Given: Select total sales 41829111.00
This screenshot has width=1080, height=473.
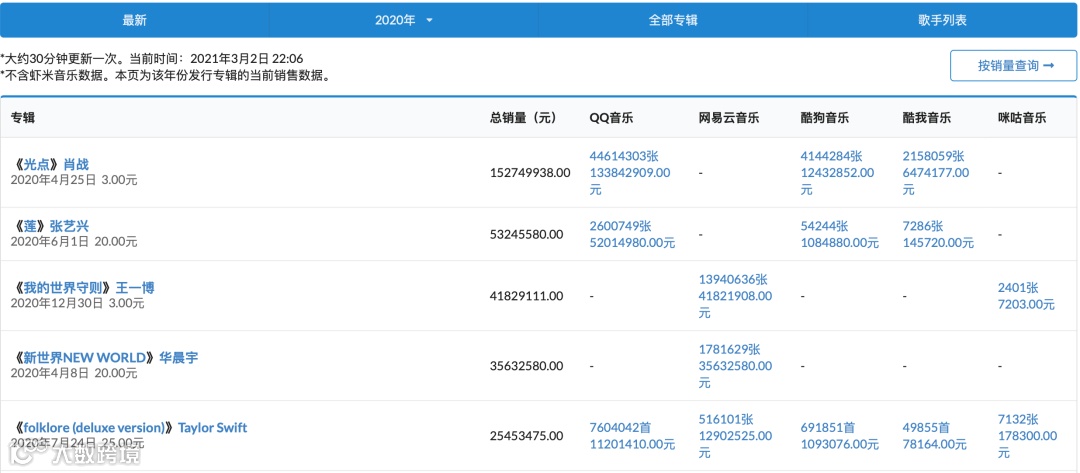Looking at the screenshot, I should (x=526, y=296).
